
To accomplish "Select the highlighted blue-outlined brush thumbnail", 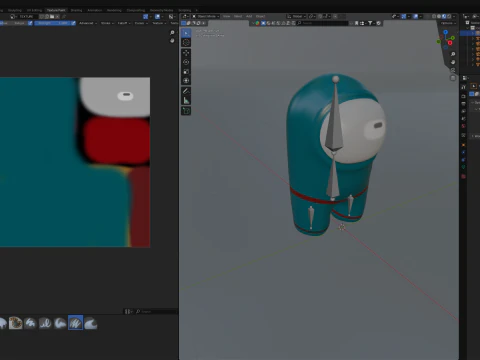I will (x=75, y=323).
